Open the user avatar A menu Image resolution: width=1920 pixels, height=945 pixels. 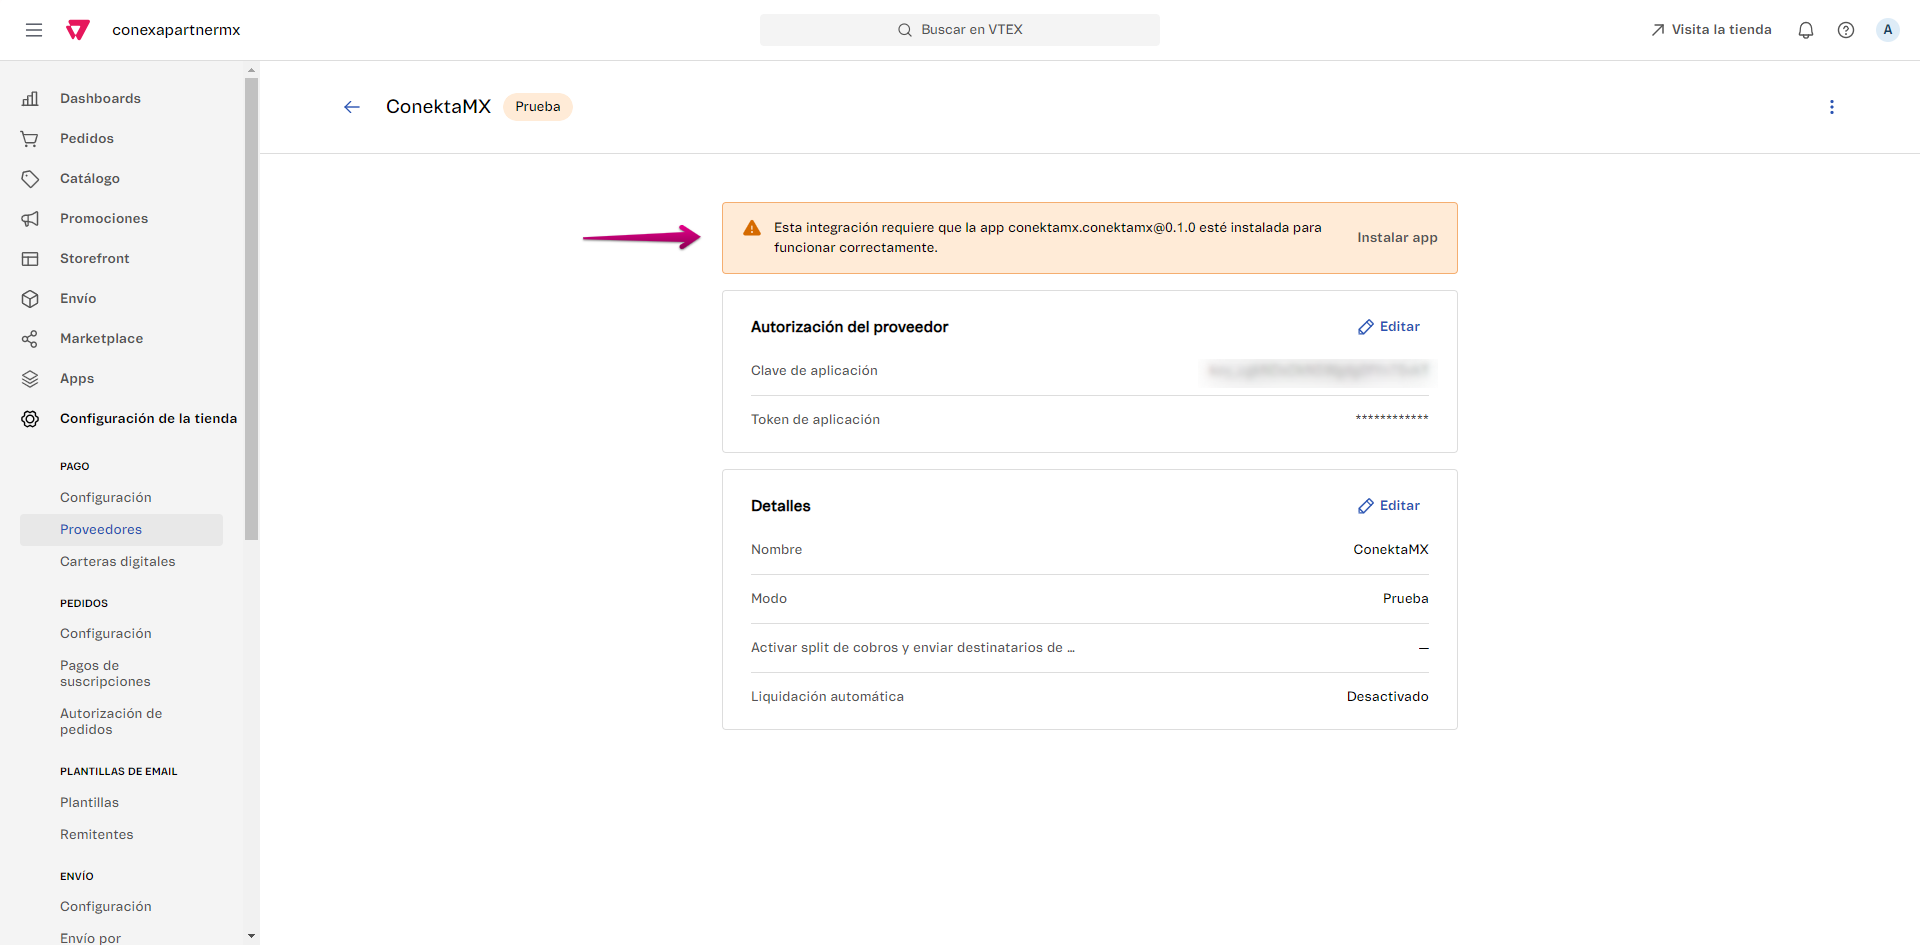click(x=1888, y=30)
